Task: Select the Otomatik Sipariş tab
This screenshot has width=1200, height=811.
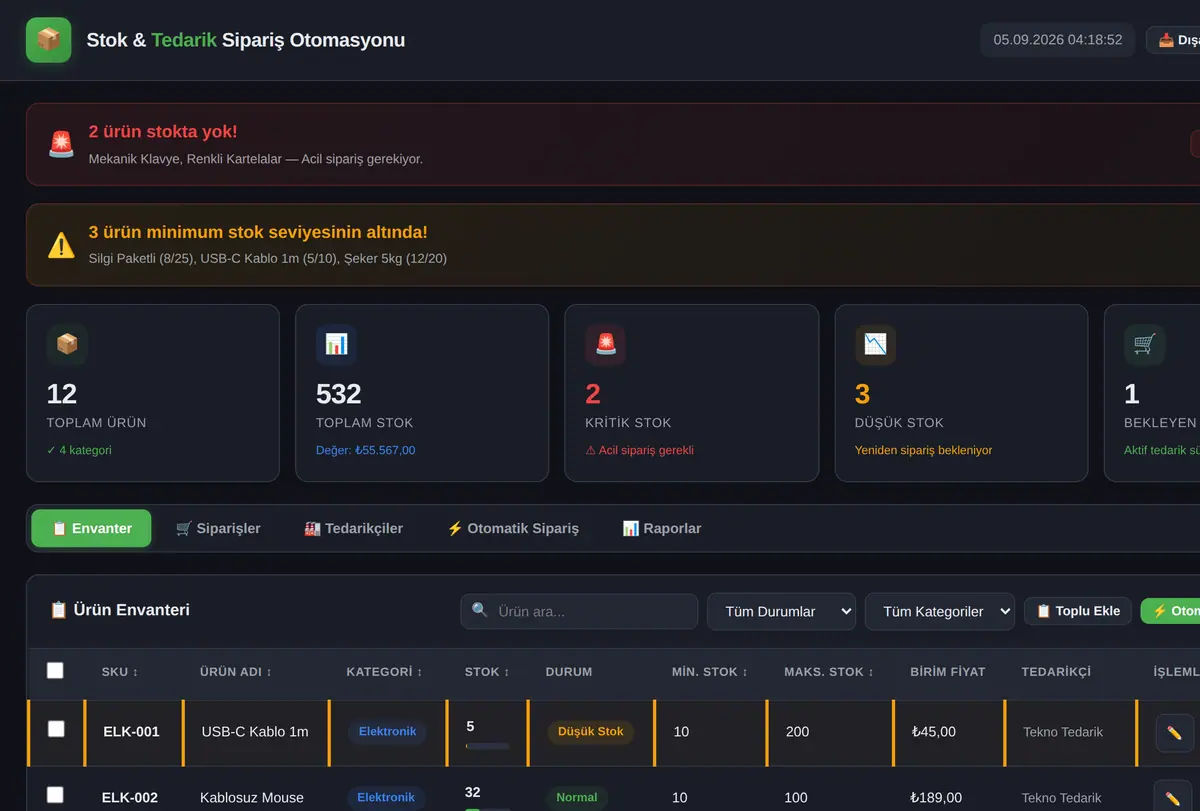Action: tap(513, 528)
